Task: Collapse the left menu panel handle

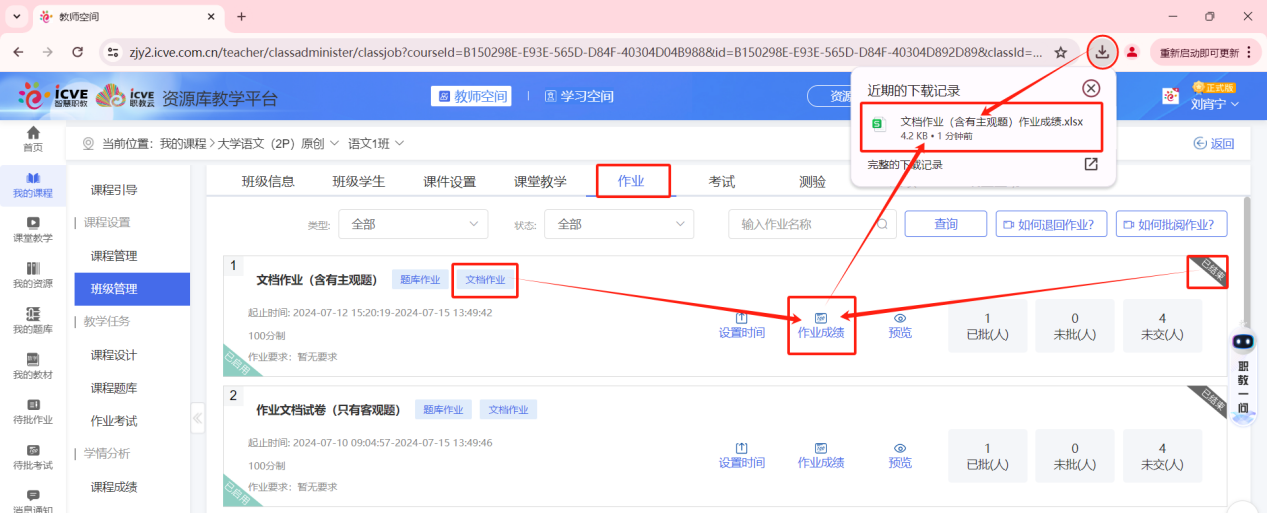Action: pyautogui.click(x=197, y=418)
